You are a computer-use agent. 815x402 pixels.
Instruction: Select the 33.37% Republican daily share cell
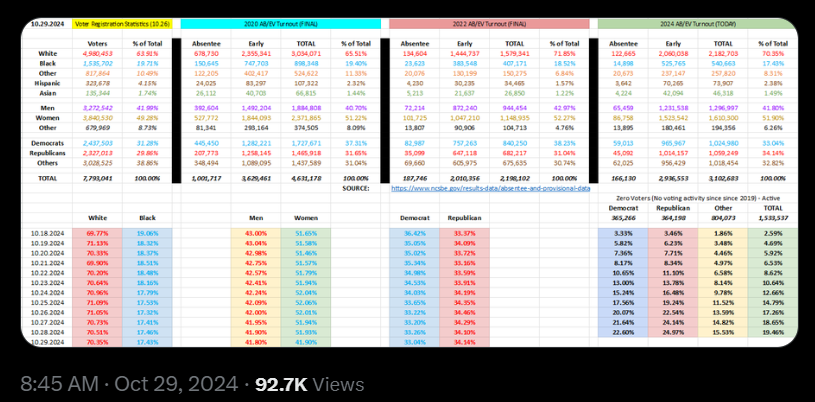(x=464, y=233)
